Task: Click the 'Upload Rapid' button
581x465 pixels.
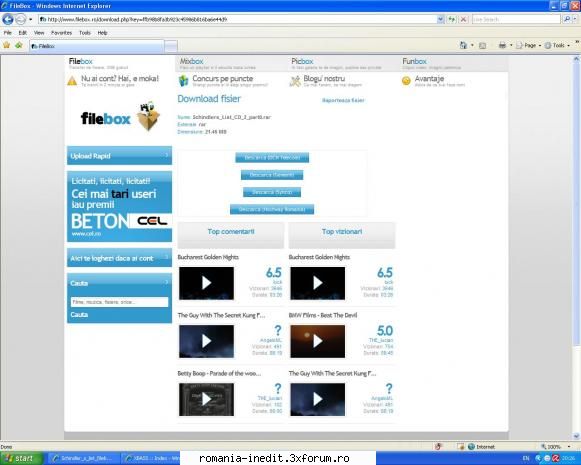Action: [x=119, y=156]
